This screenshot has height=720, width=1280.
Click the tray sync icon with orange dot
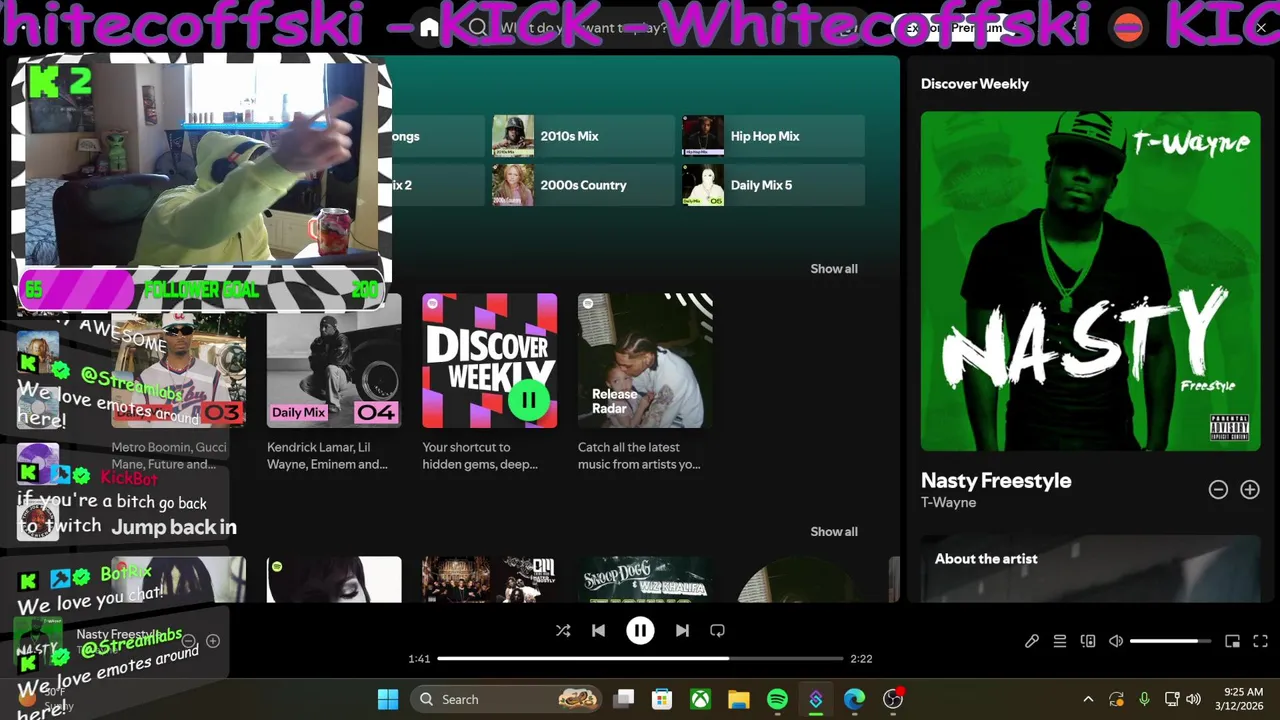point(1117,699)
